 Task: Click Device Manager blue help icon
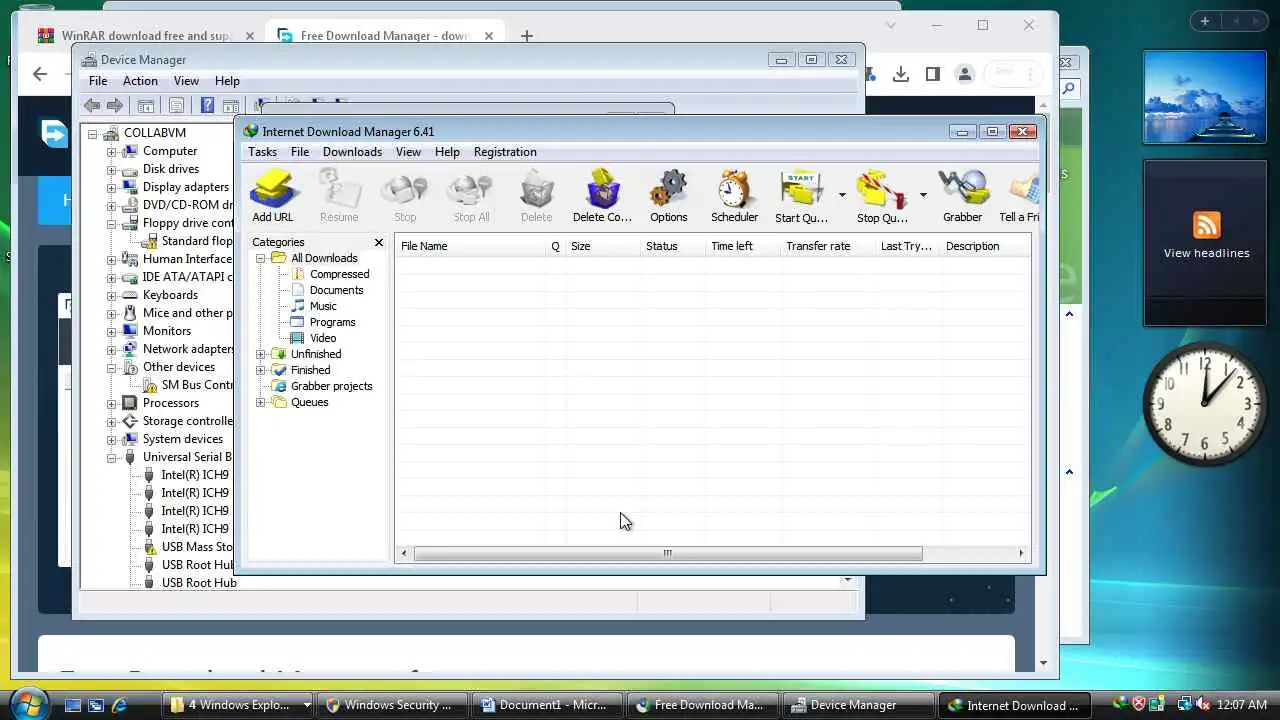pos(207,105)
